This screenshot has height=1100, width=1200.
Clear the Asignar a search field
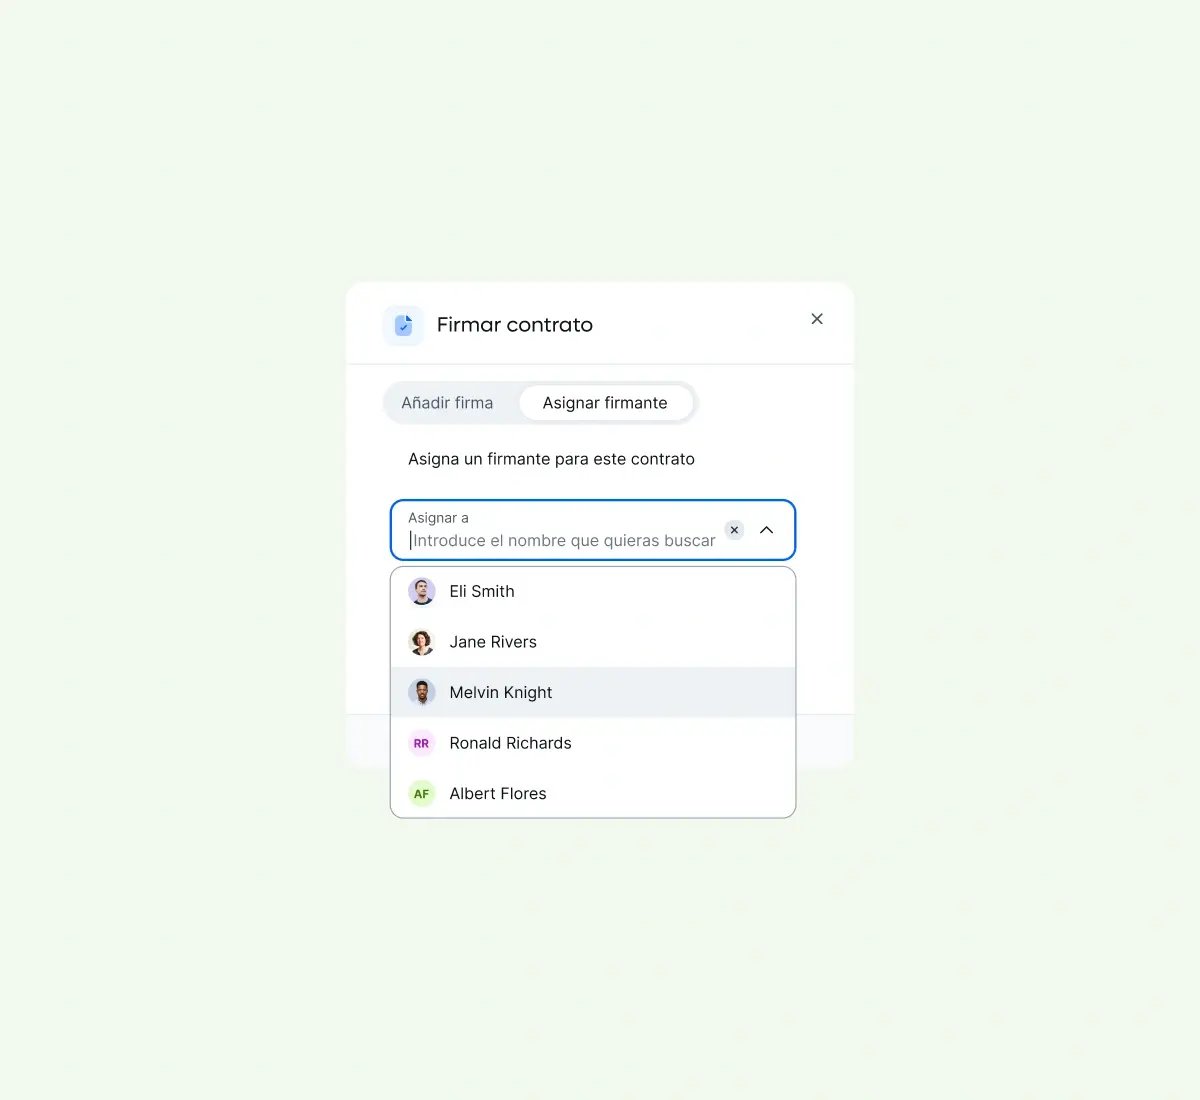click(734, 530)
